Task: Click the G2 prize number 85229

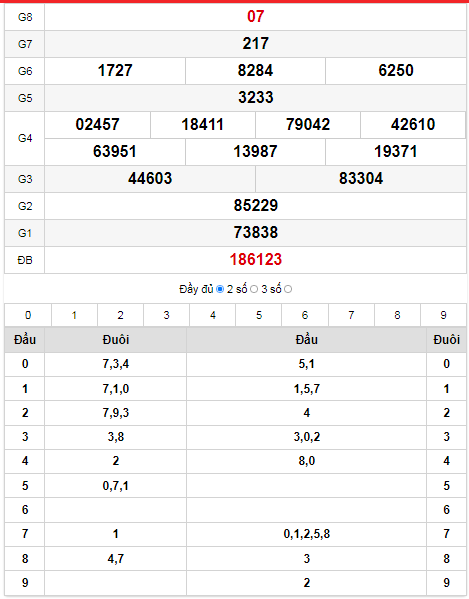Action: (x=256, y=206)
